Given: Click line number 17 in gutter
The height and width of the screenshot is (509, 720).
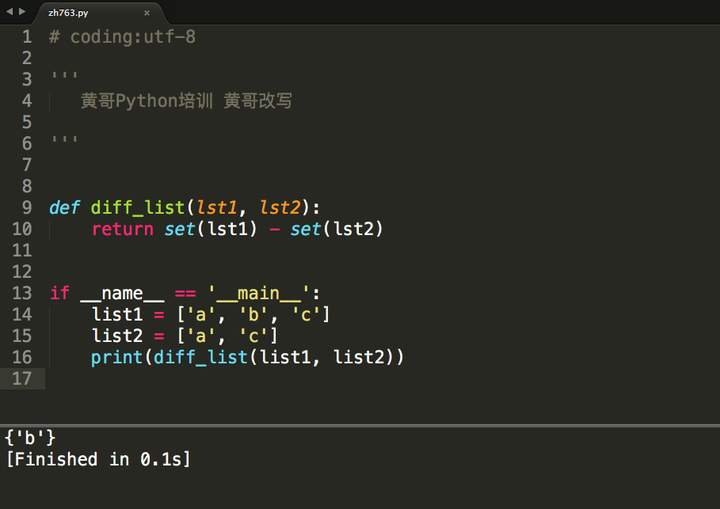Looking at the screenshot, I should pos(21,378).
